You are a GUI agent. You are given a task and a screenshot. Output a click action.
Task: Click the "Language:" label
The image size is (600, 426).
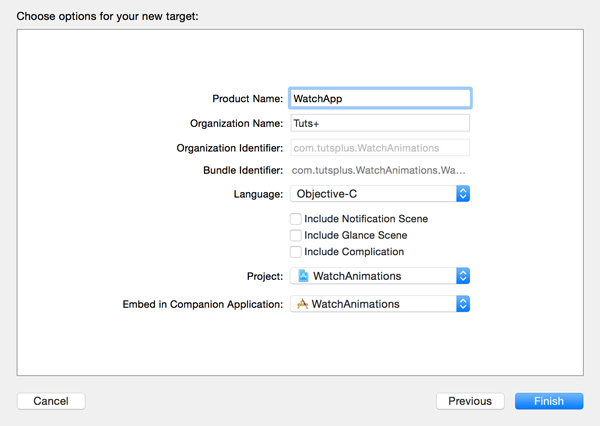[x=258, y=194]
